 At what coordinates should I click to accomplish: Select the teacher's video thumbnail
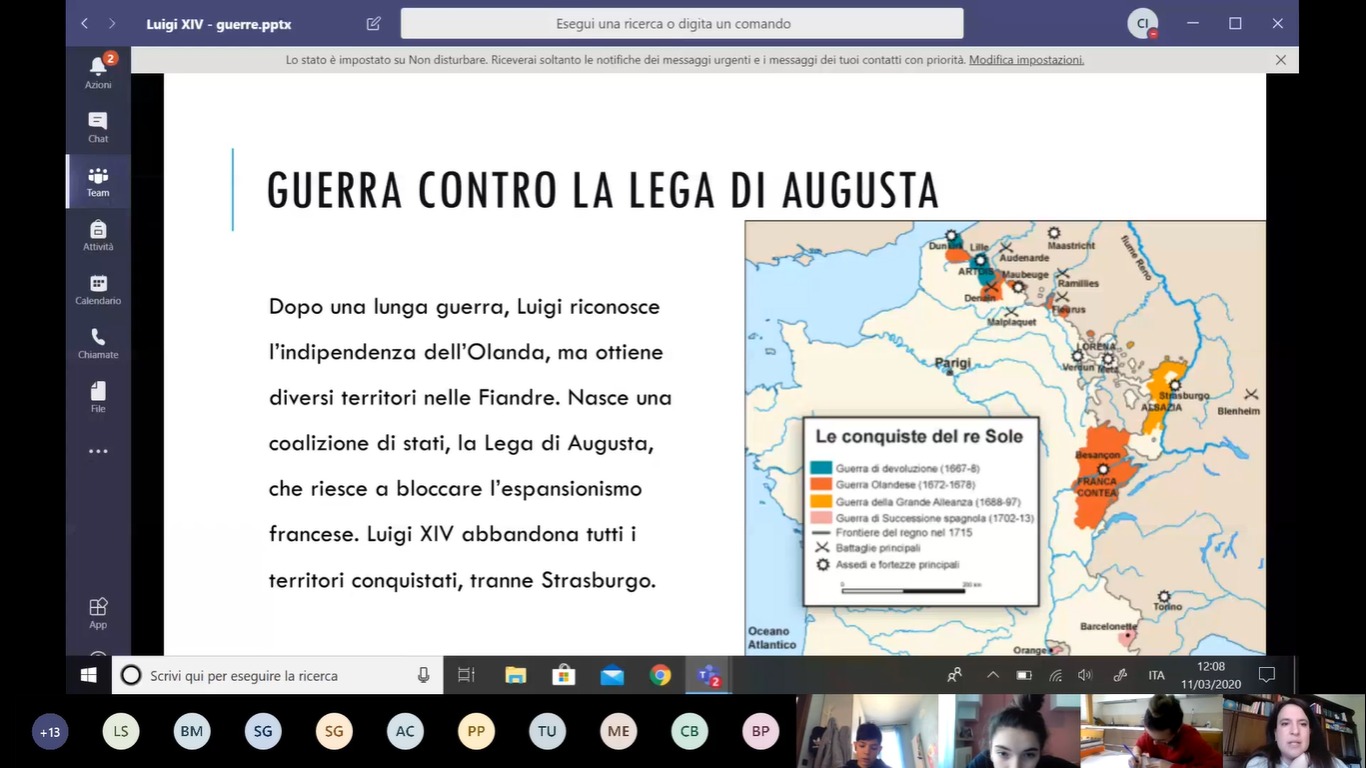(1294, 731)
